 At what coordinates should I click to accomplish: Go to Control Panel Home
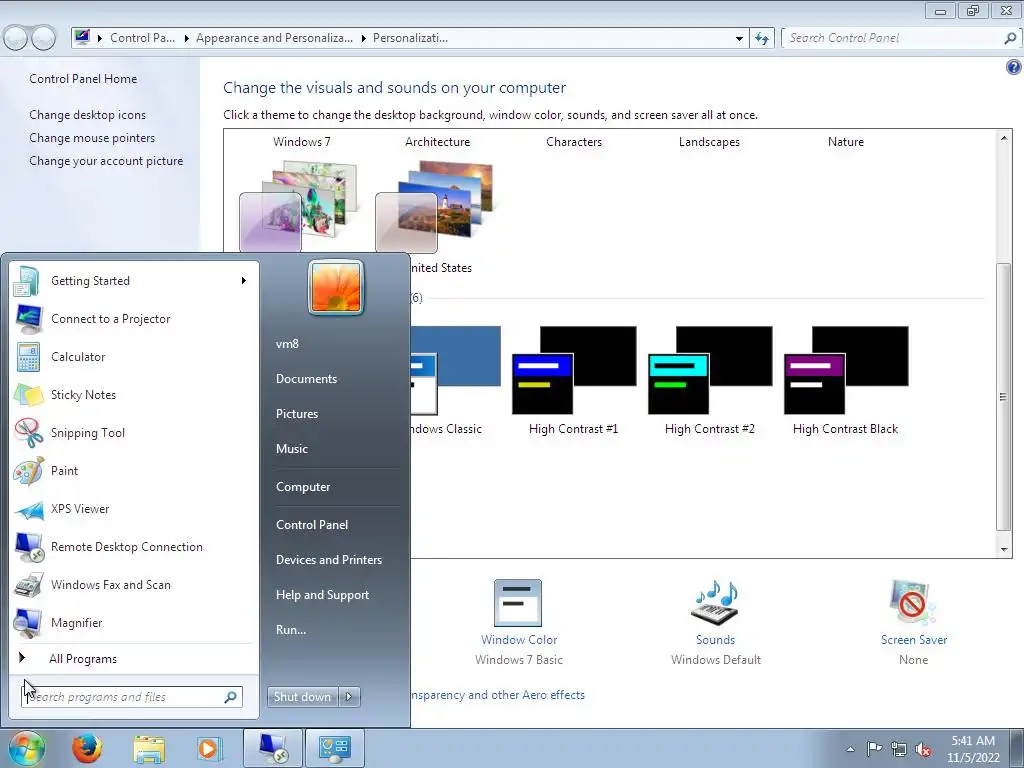click(83, 79)
